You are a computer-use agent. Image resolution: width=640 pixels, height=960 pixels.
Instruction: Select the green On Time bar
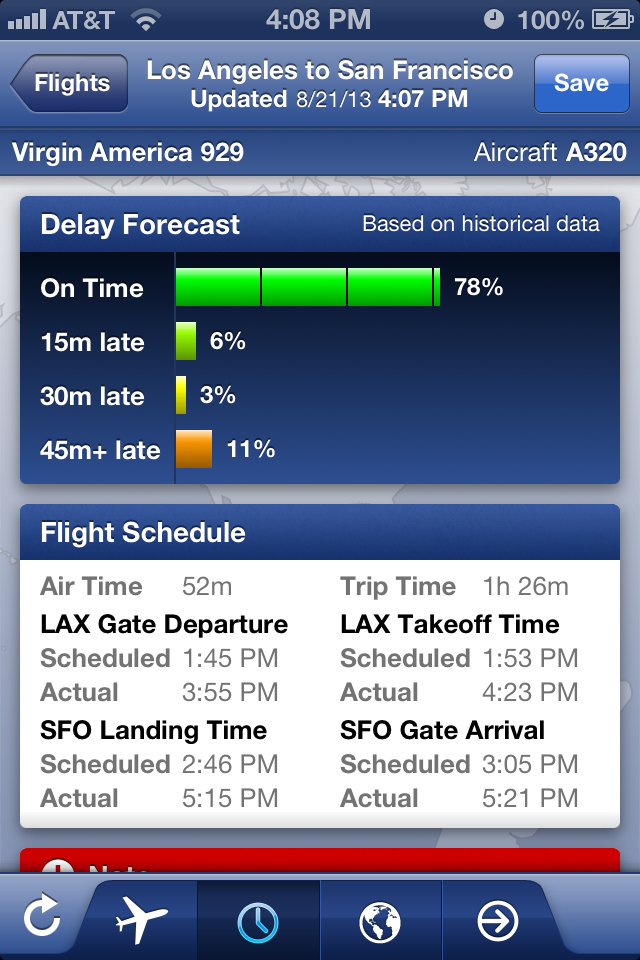pos(308,287)
